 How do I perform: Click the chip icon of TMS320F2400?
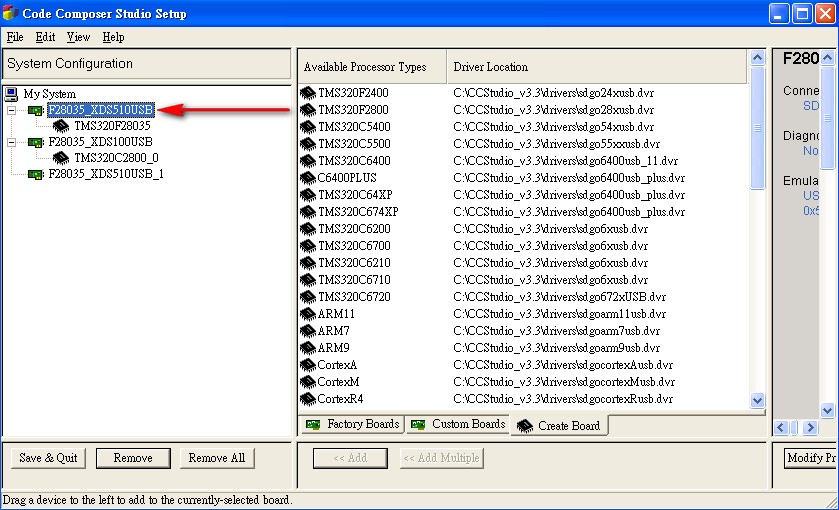308,93
